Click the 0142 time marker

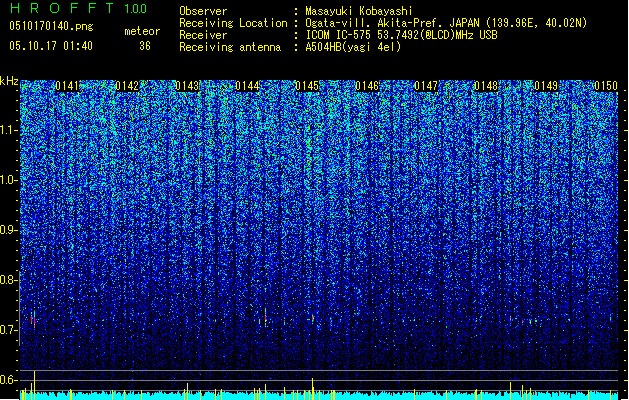[127, 86]
